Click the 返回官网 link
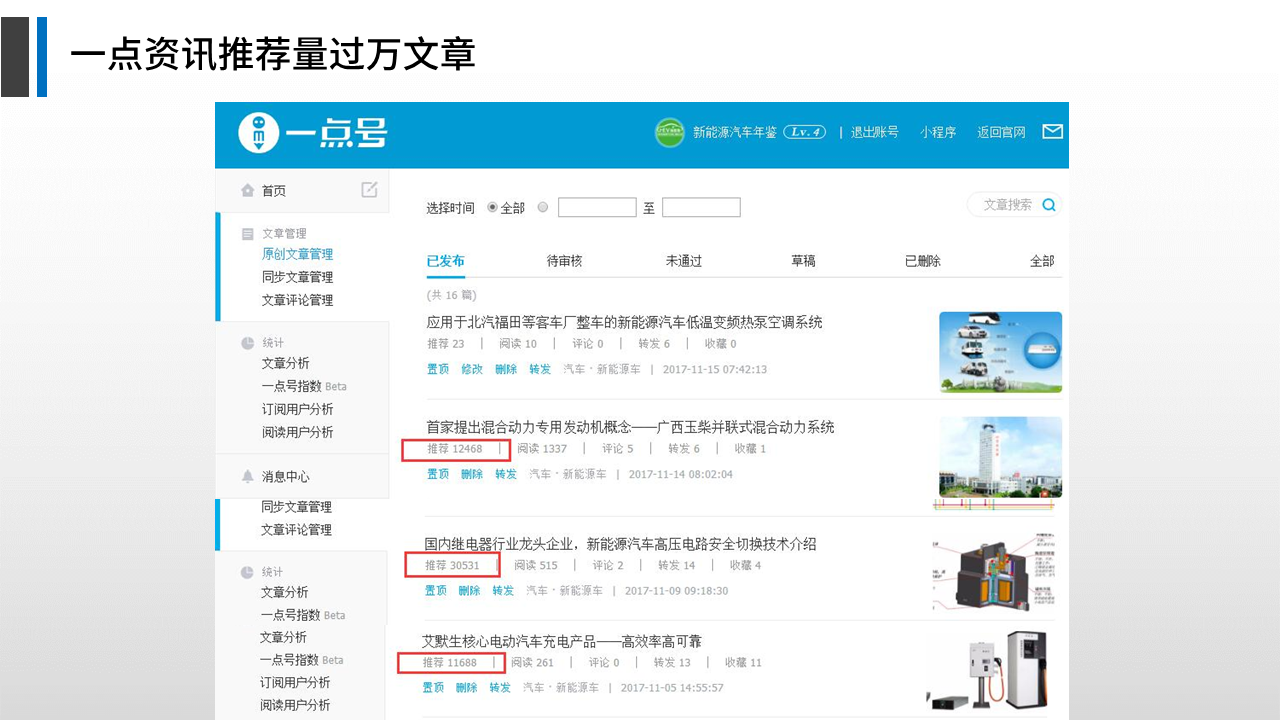This screenshot has height=720, width=1280. [x=1001, y=132]
